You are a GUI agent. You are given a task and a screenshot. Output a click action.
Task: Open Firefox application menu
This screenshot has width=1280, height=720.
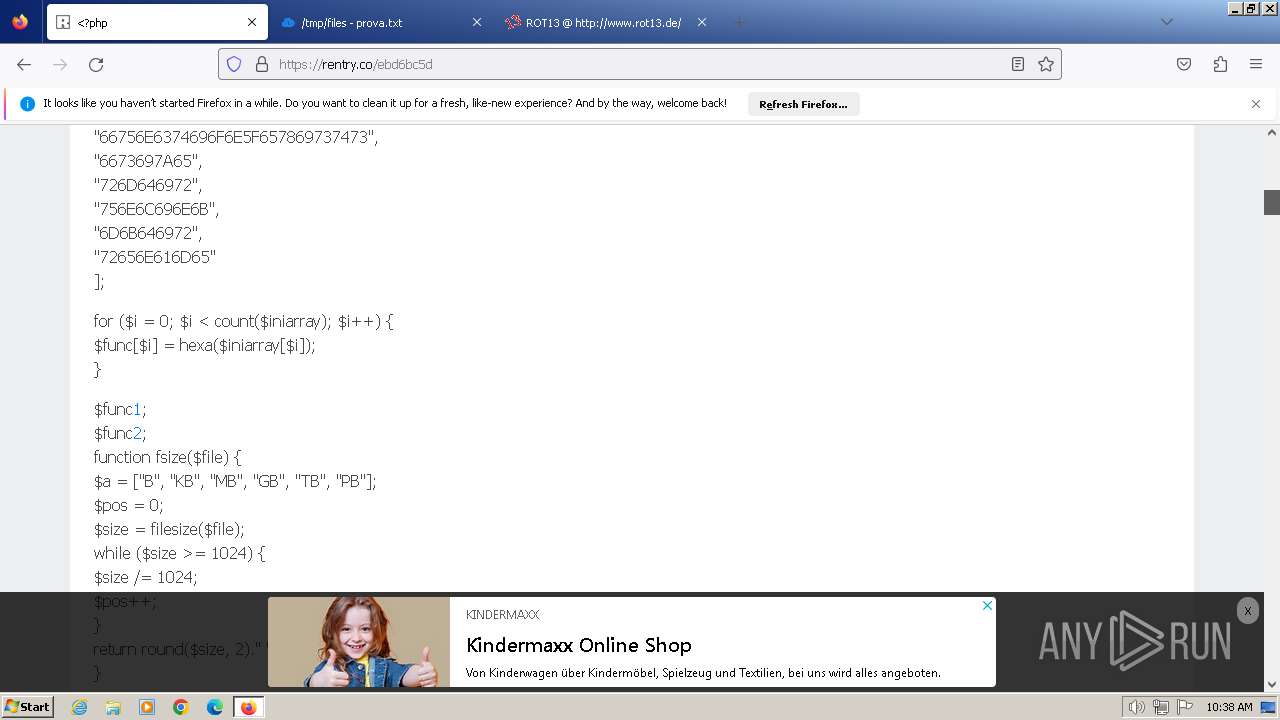coord(1256,64)
